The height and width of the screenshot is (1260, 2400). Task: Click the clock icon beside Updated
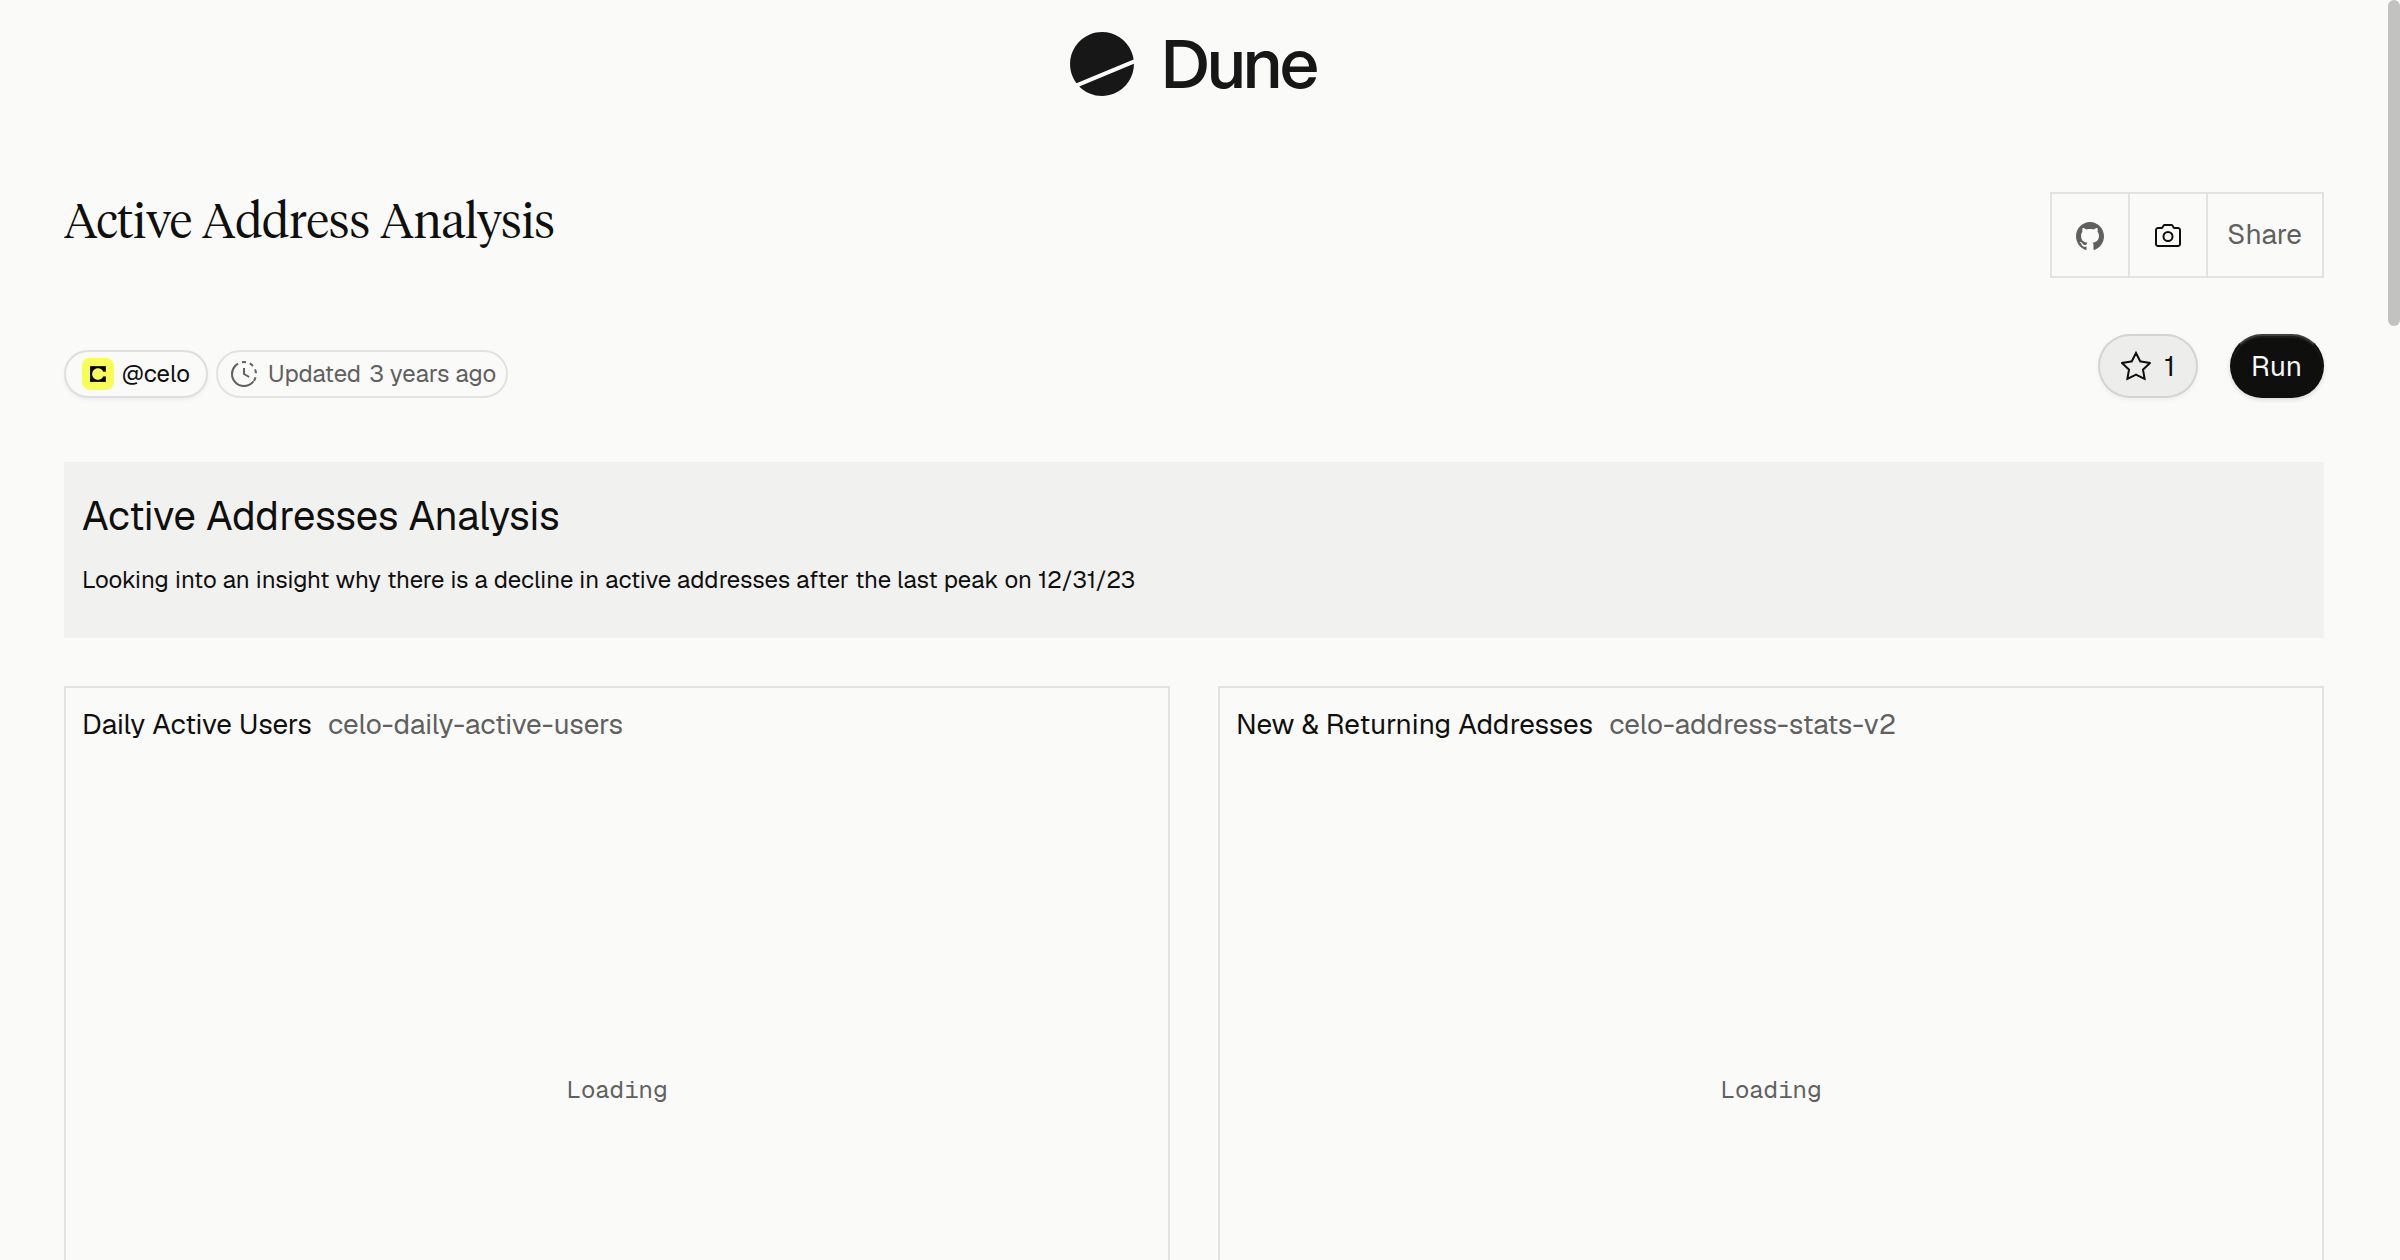coord(244,374)
